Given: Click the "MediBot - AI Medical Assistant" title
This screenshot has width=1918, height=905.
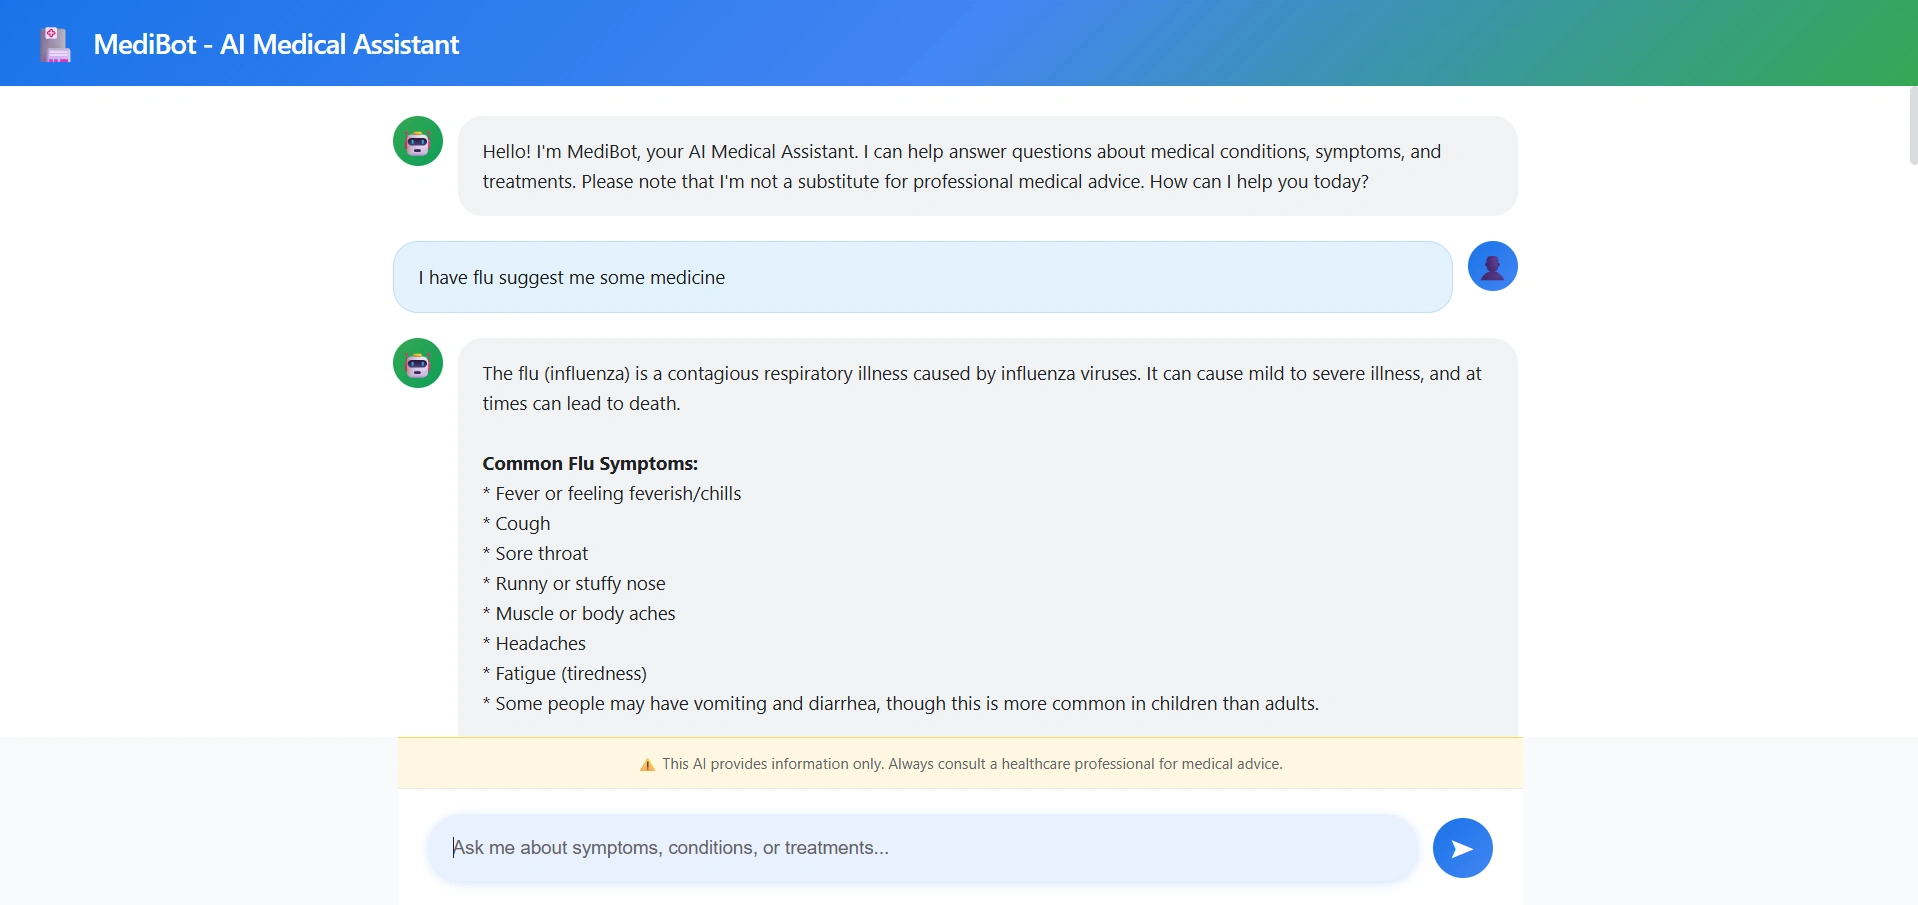Looking at the screenshot, I should tap(276, 45).
